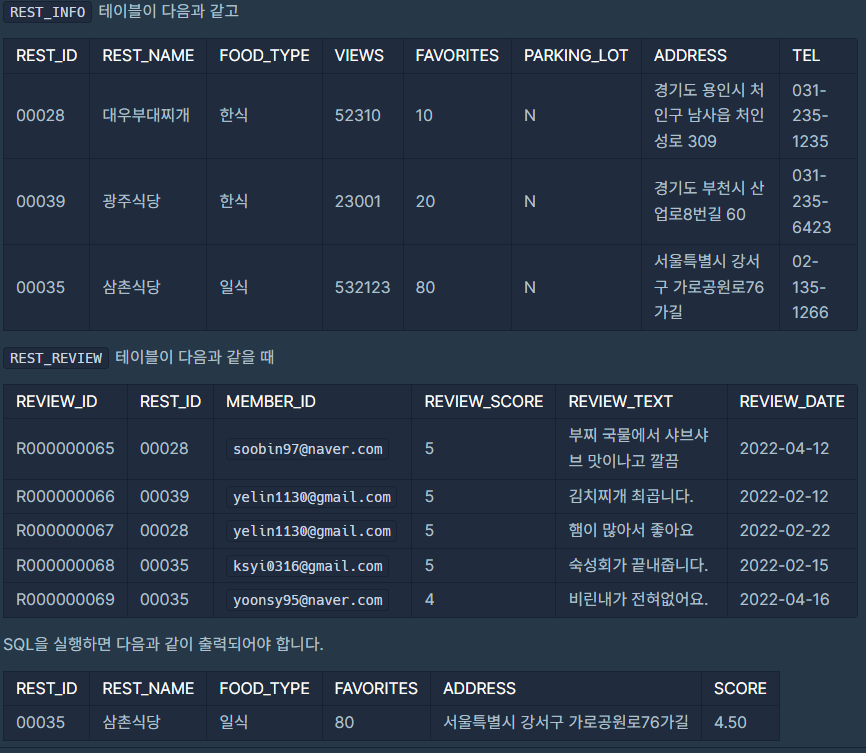This screenshot has height=753, width=866.
Task: Click the restaurant name 대우부대찌개
Action: pyautogui.click(x=146, y=115)
